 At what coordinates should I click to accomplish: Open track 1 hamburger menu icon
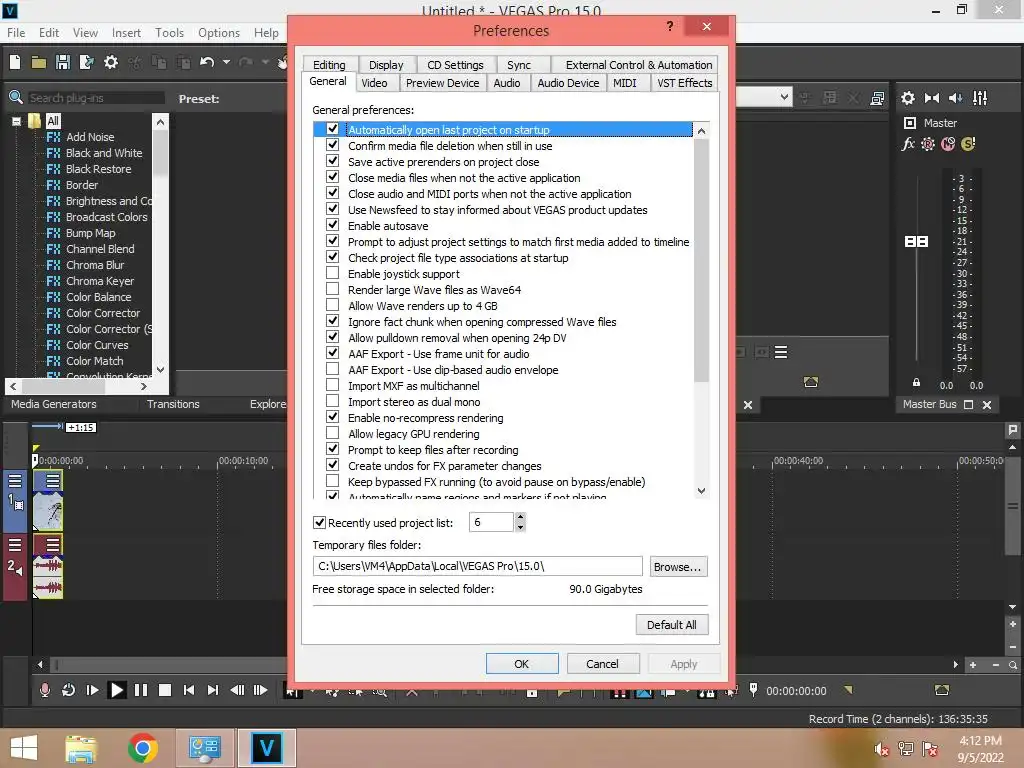pyautogui.click(x=15, y=481)
